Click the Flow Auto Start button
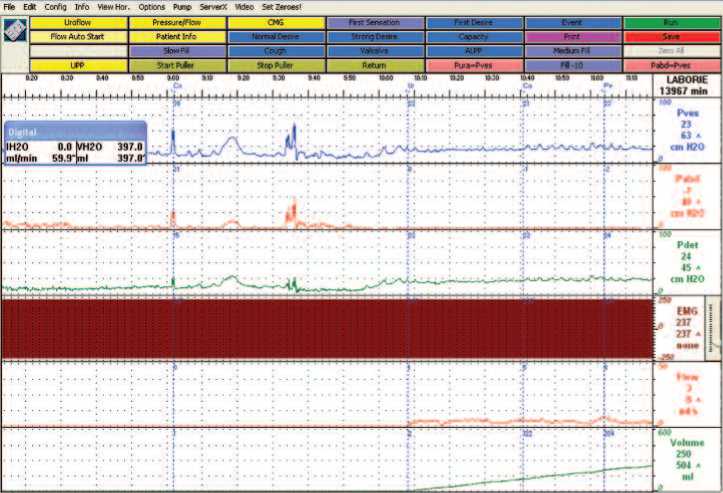The image size is (723, 493). tap(78, 37)
